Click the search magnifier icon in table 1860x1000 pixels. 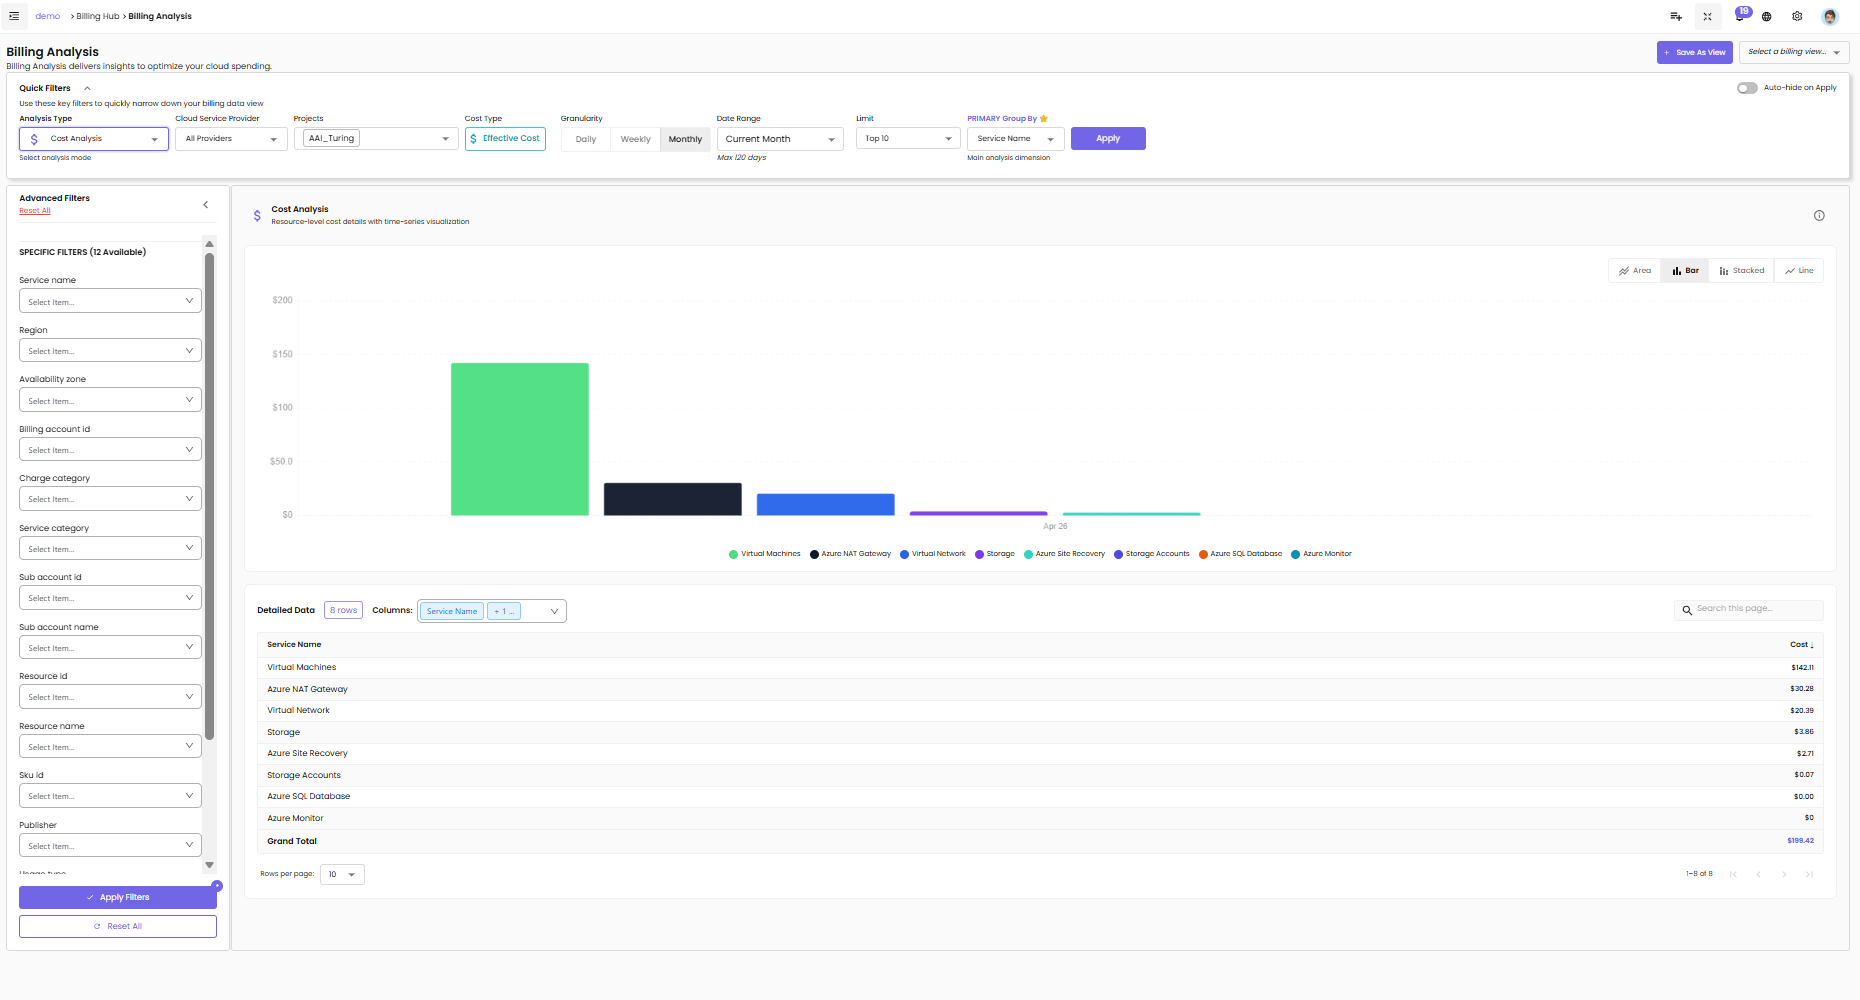click(1687, 609)
